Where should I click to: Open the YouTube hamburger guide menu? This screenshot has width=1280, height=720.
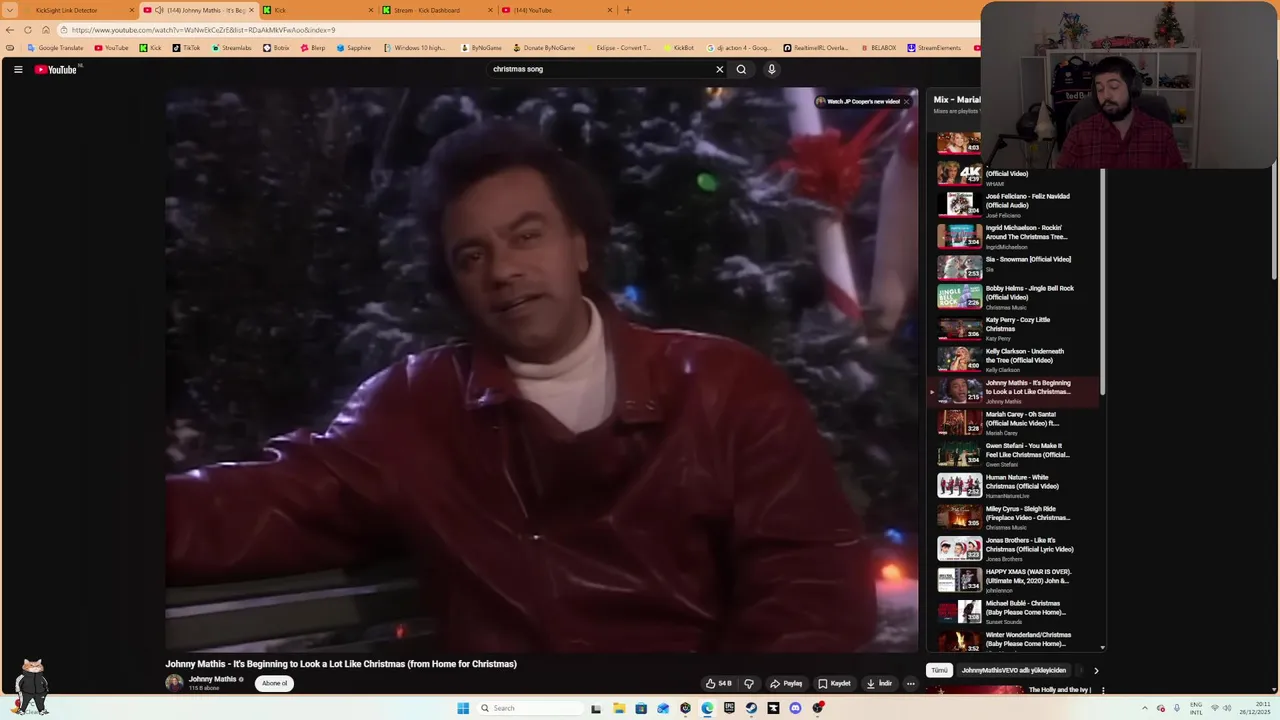point(18,69)
